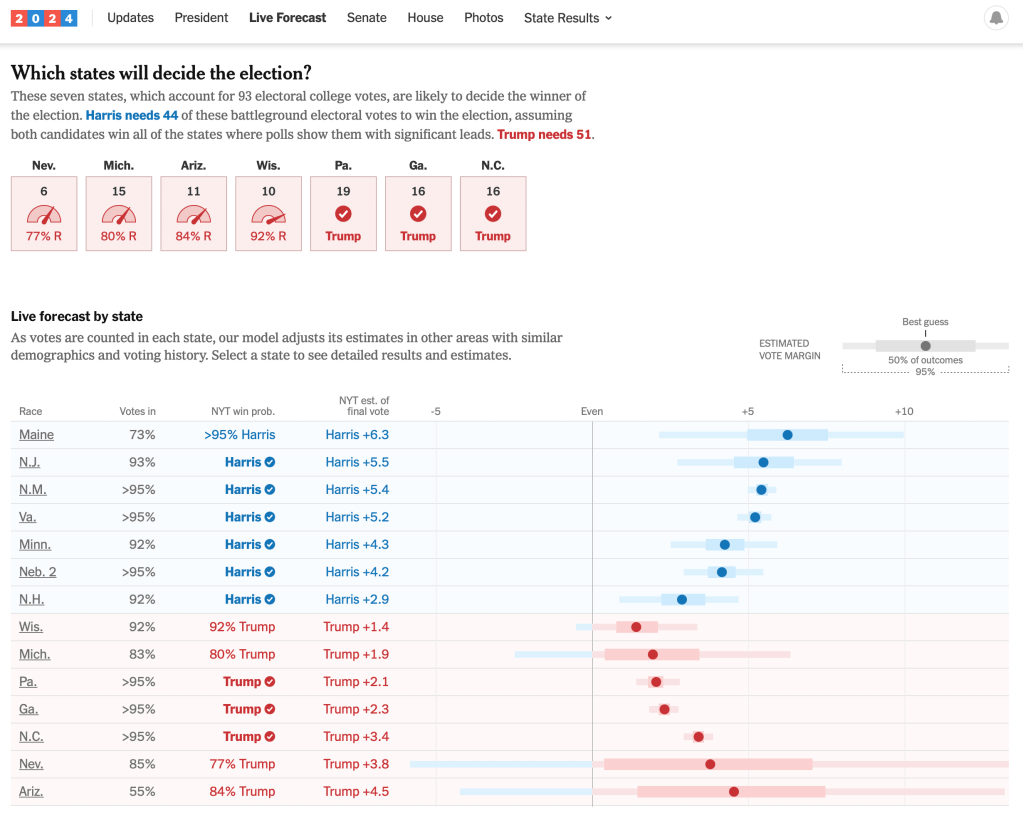Click the Pennsylvania Trump checkmark icon
1023x815 pixels.
tap(343, 214)
